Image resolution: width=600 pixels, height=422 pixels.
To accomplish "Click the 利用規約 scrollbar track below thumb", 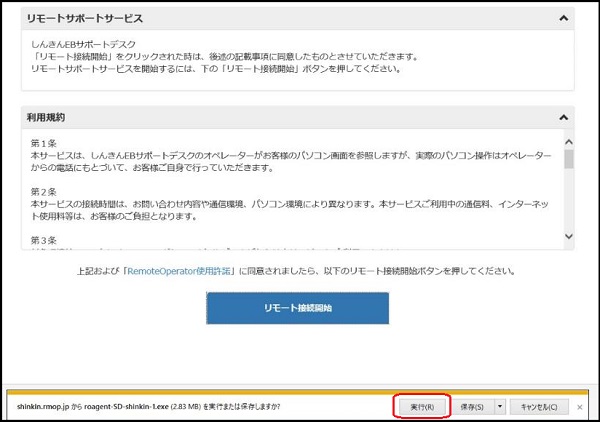I will point(568,205).
